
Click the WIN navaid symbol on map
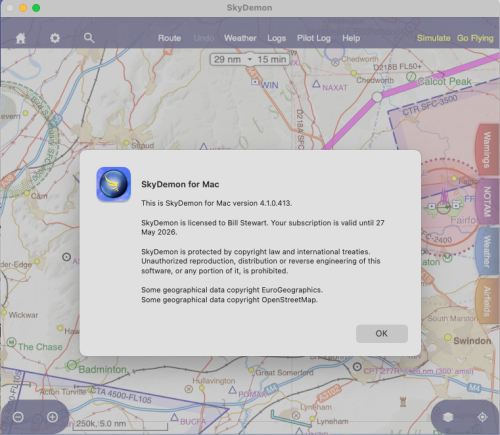coord(255,81)
